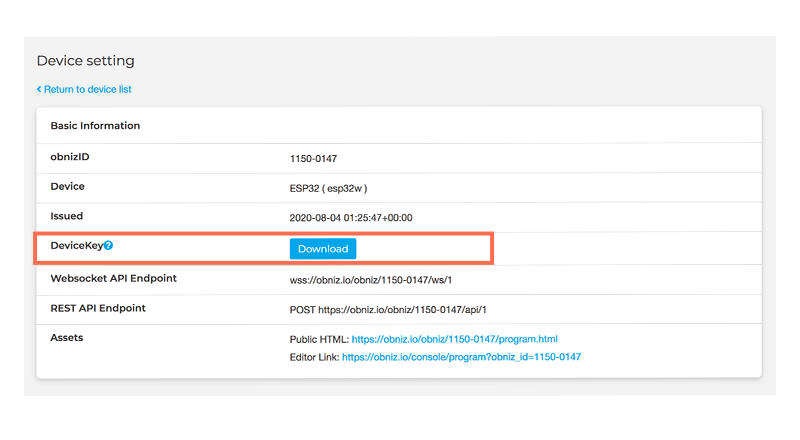This screenshot has height=440, width=800.
Task: Click the Assets row label
Action: [x=67, y=337]
